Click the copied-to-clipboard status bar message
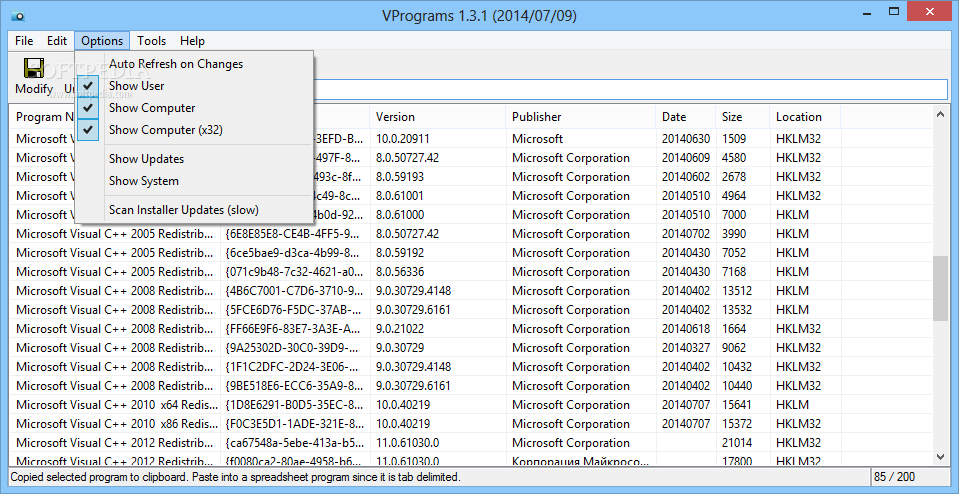959x494 pixels. click(x=235, y=476)
